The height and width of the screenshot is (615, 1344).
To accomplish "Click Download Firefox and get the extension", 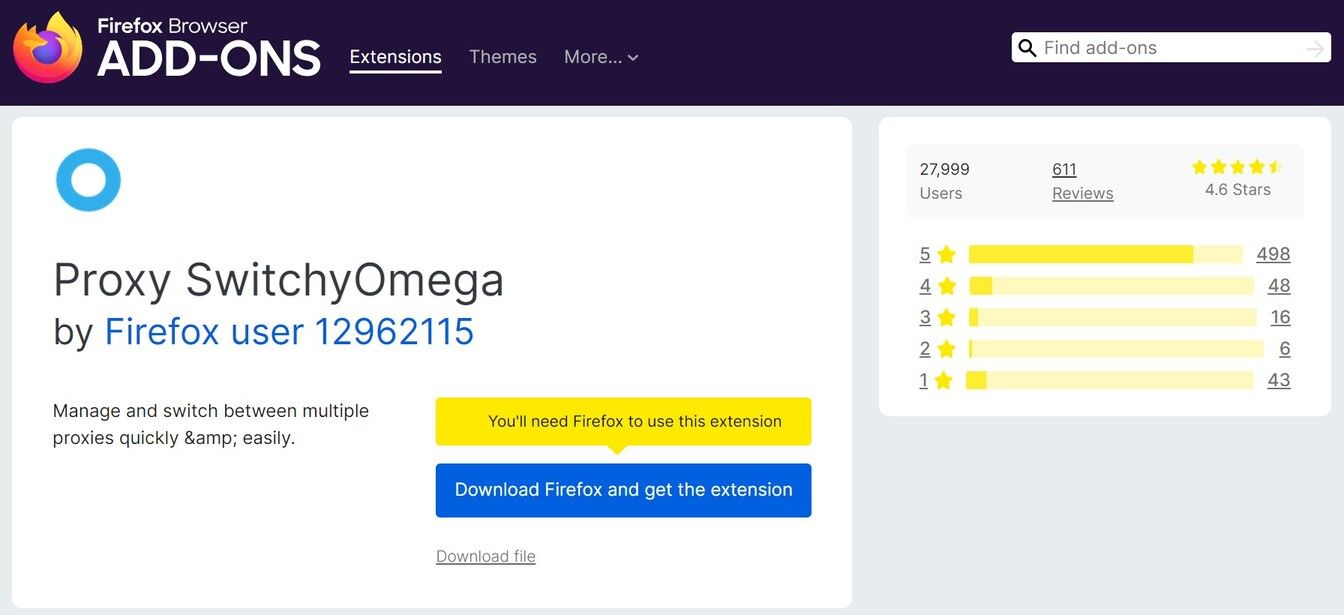I will pos(623,490).
